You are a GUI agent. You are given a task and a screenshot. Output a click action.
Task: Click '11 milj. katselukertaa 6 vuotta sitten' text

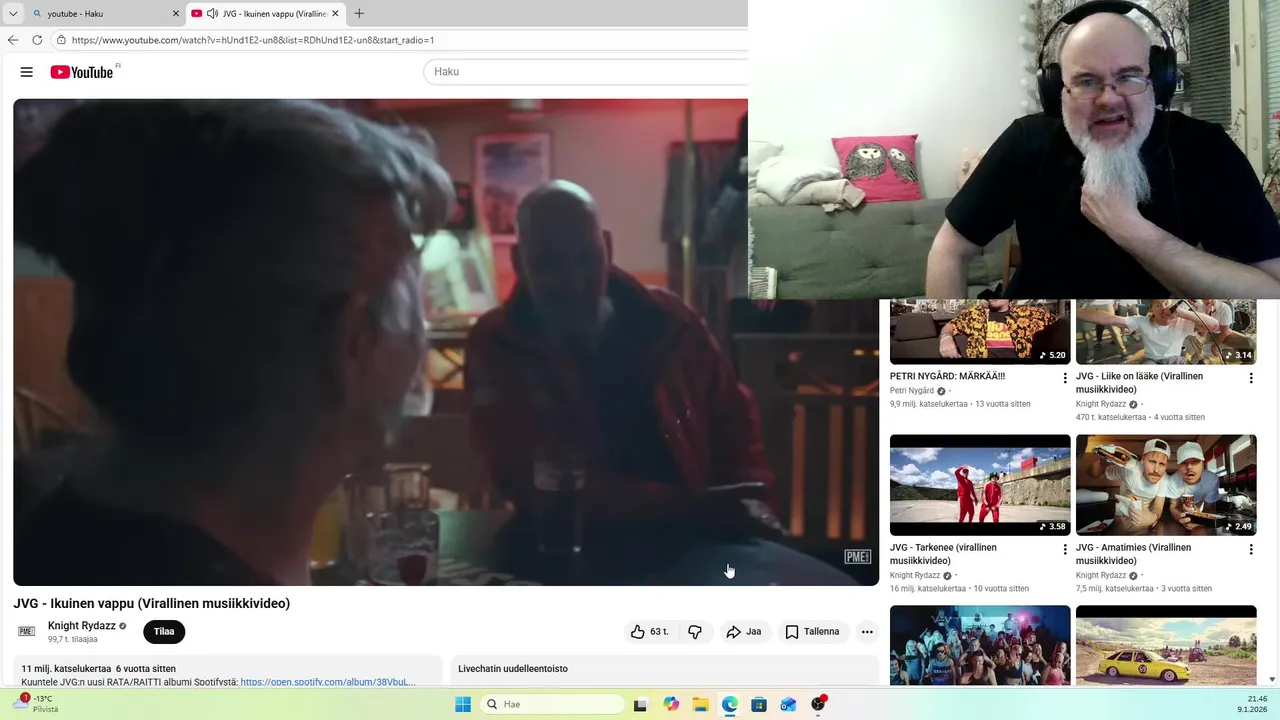click(98, 669)
